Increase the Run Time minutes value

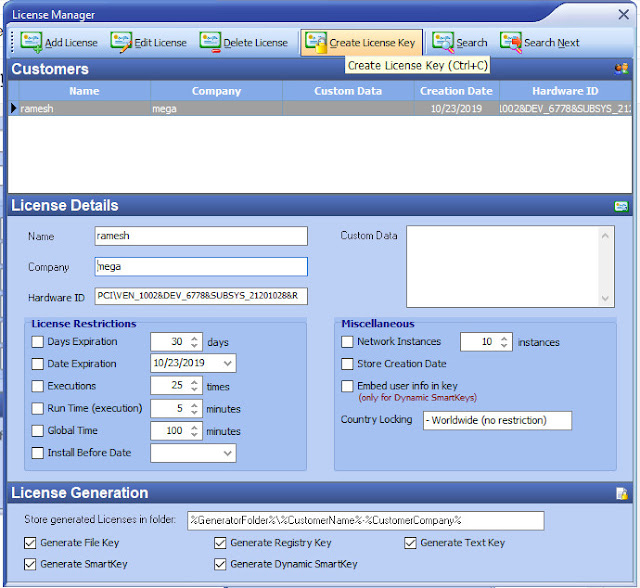pos(194,404)
